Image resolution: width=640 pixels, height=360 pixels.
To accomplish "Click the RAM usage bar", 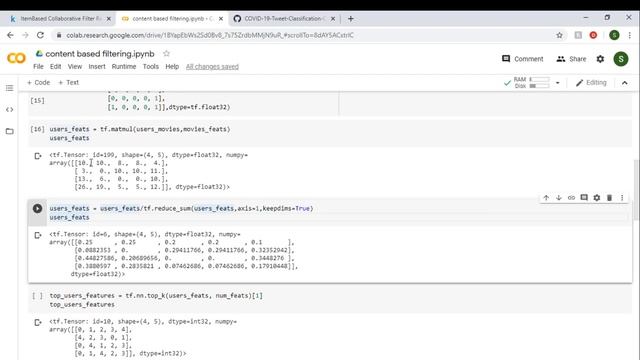I will coord(539,79).
